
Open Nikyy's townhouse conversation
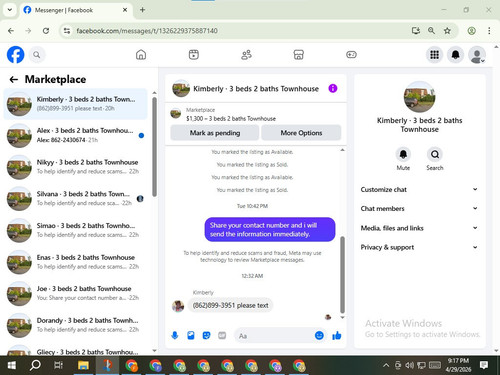pos(75,167)
